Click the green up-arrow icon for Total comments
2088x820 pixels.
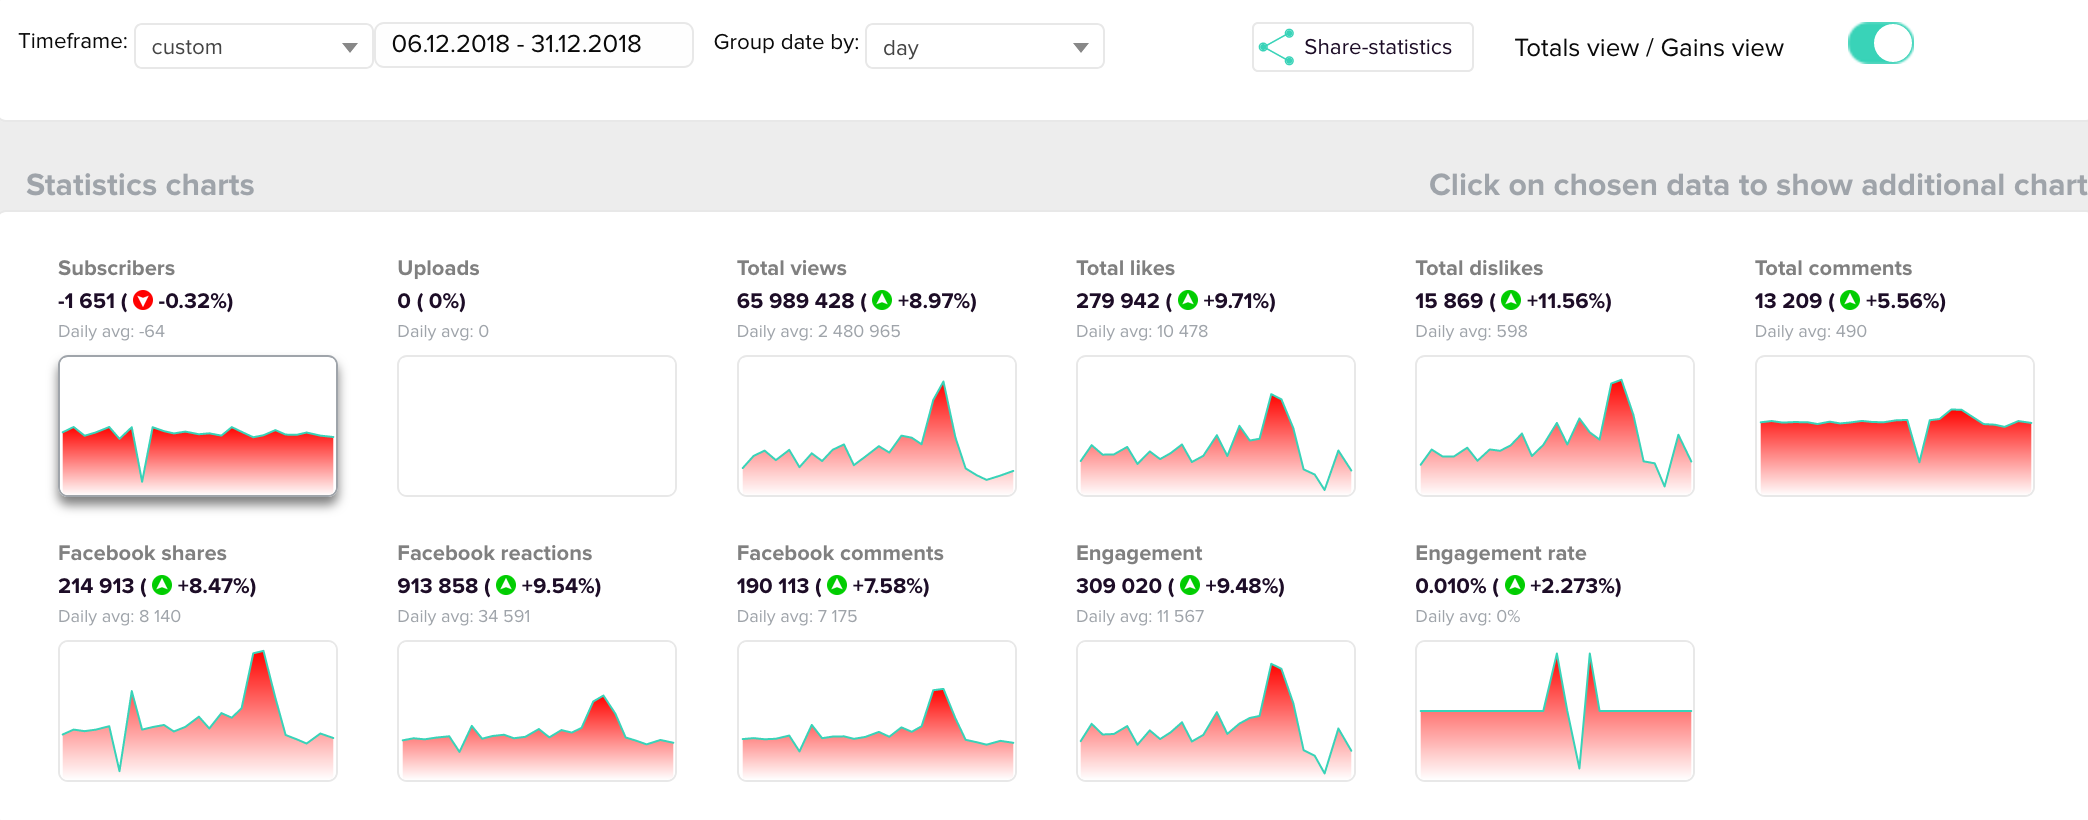1850,300
